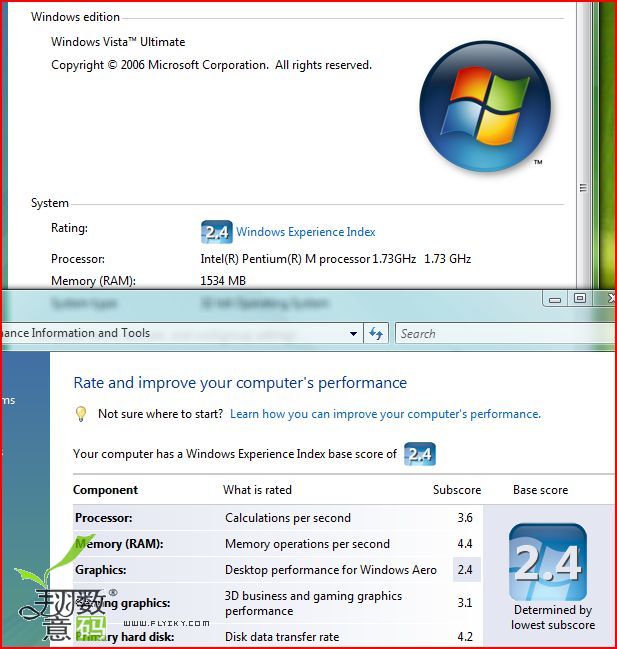Click 'Rate and improve your computer's performance' heading
The height and width of the screenshot is (649, 617).
coord(240,383)
